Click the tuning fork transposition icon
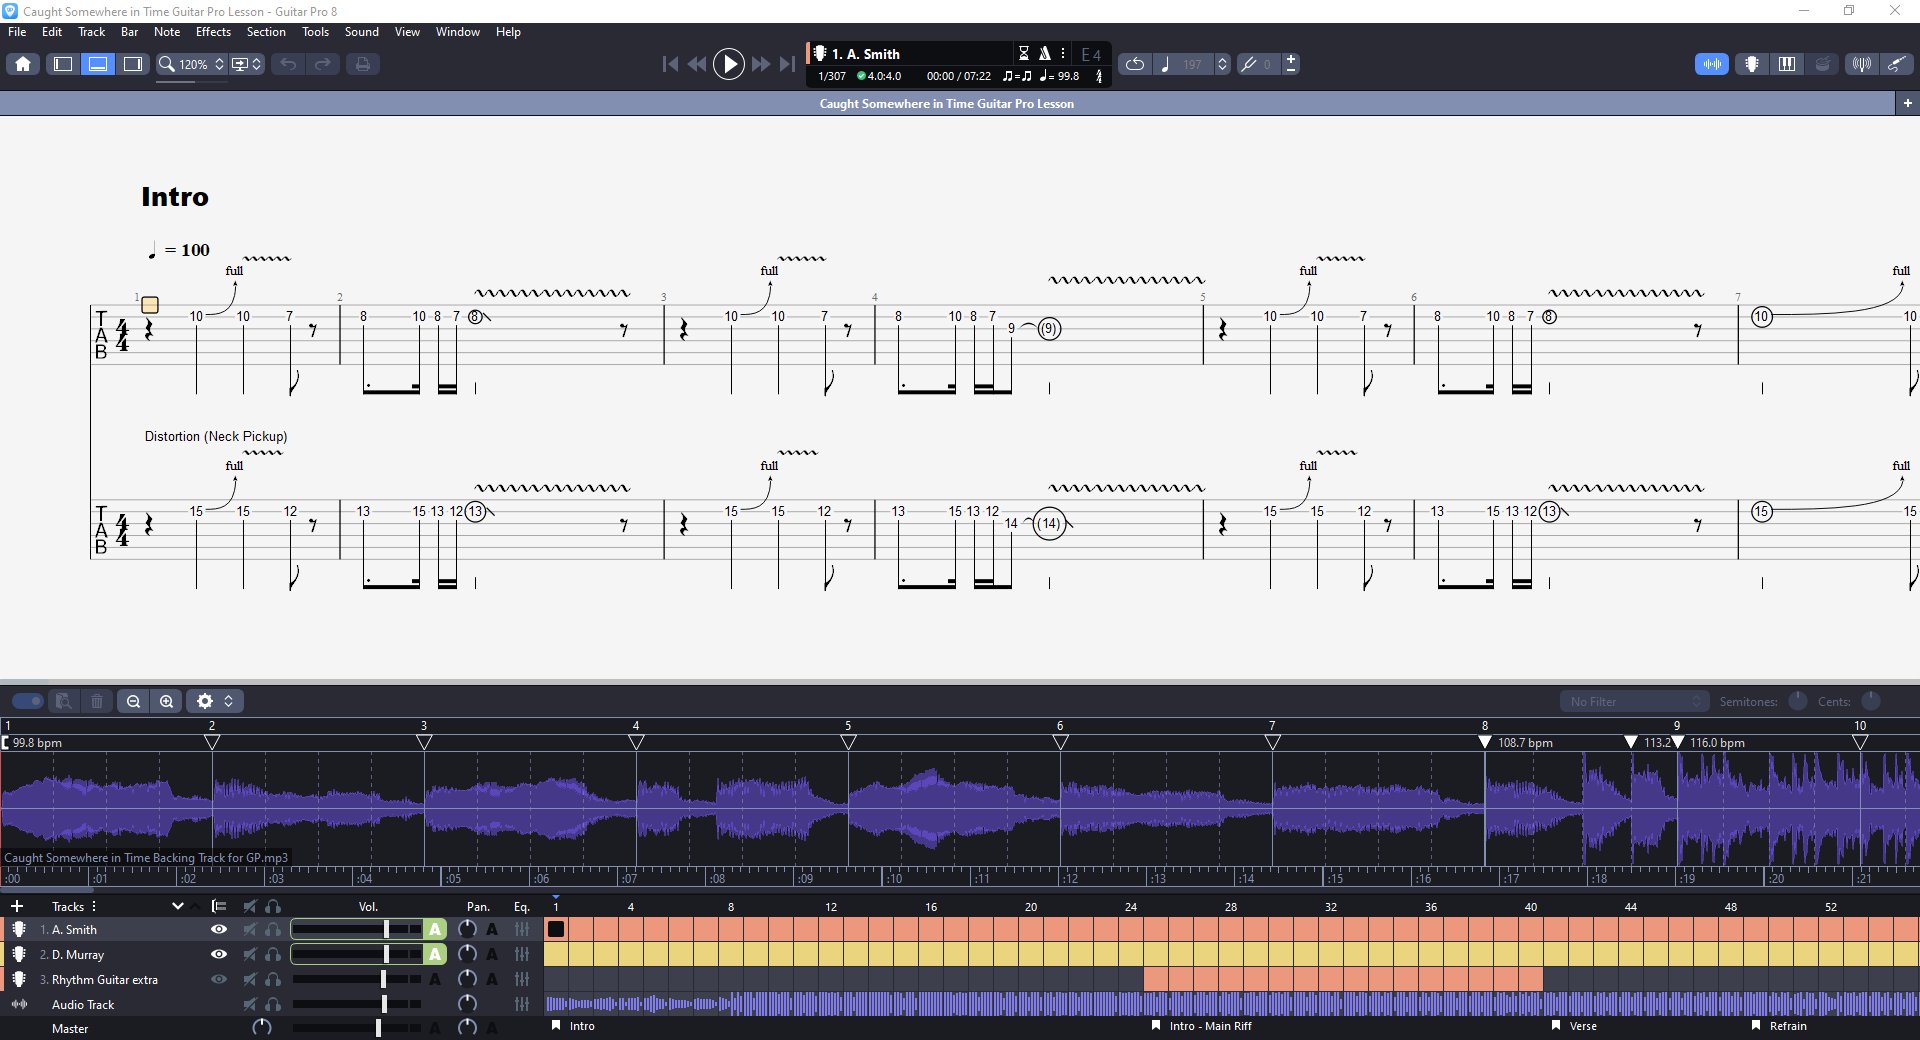 tap(1249, 64)
